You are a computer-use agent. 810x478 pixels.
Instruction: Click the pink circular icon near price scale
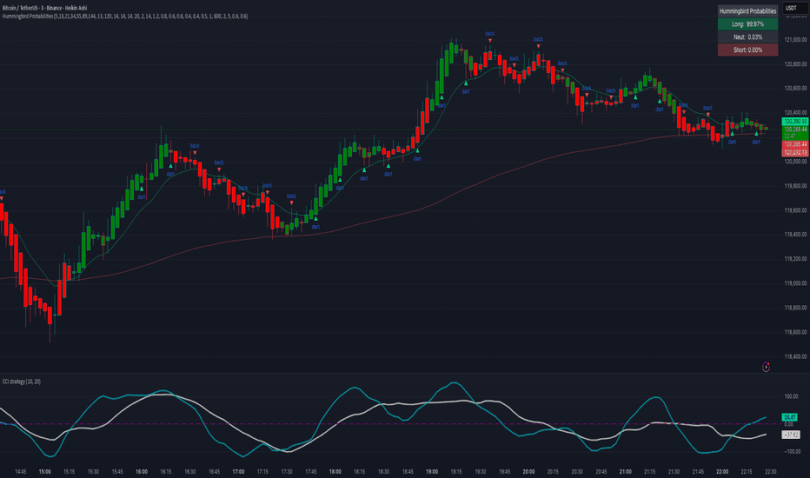[x=765, y=367]
